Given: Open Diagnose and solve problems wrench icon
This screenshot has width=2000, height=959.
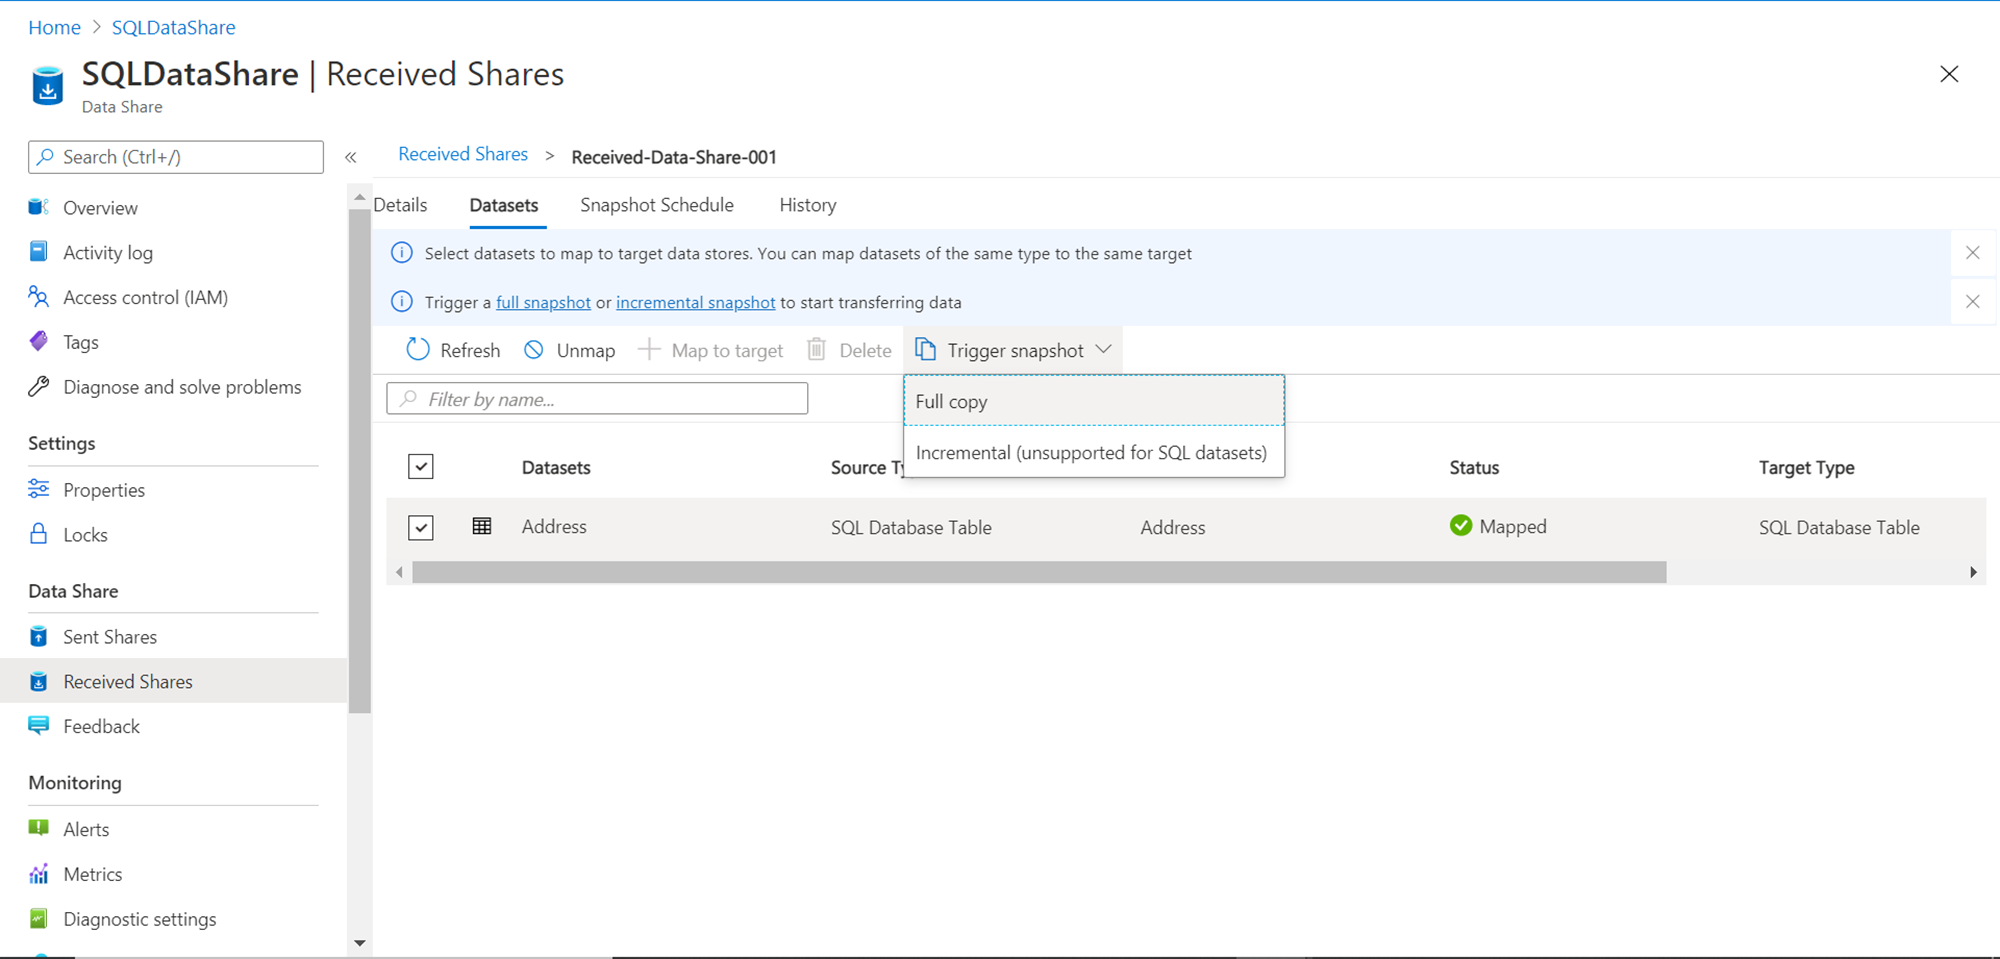Looking at the screenshot, I should point(39,387).
